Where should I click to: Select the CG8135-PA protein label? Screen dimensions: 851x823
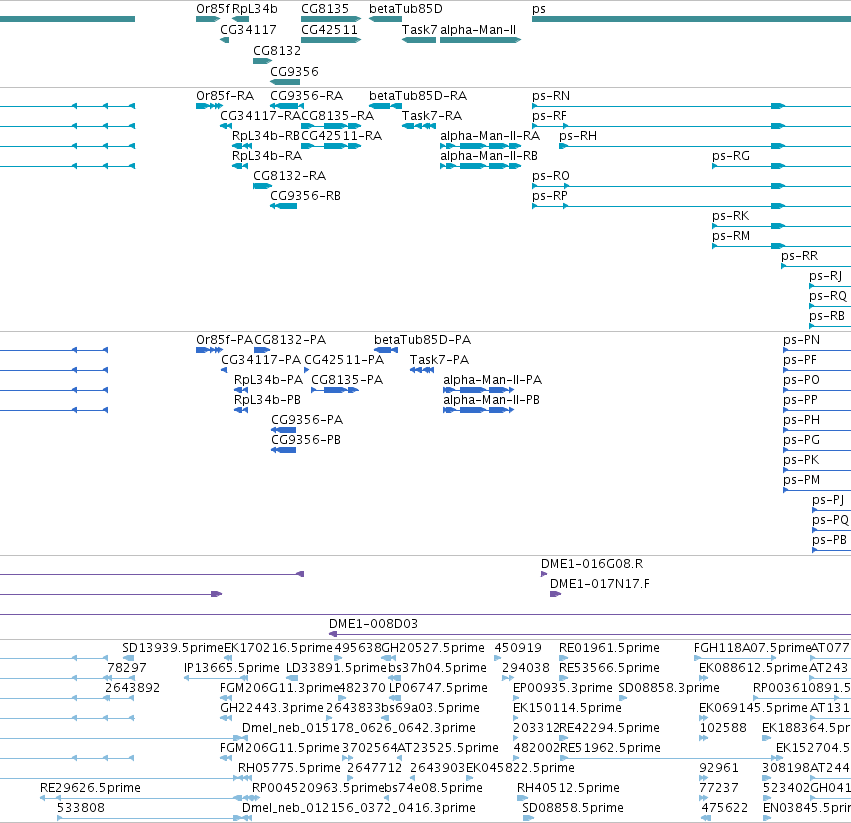coord(347,380)
